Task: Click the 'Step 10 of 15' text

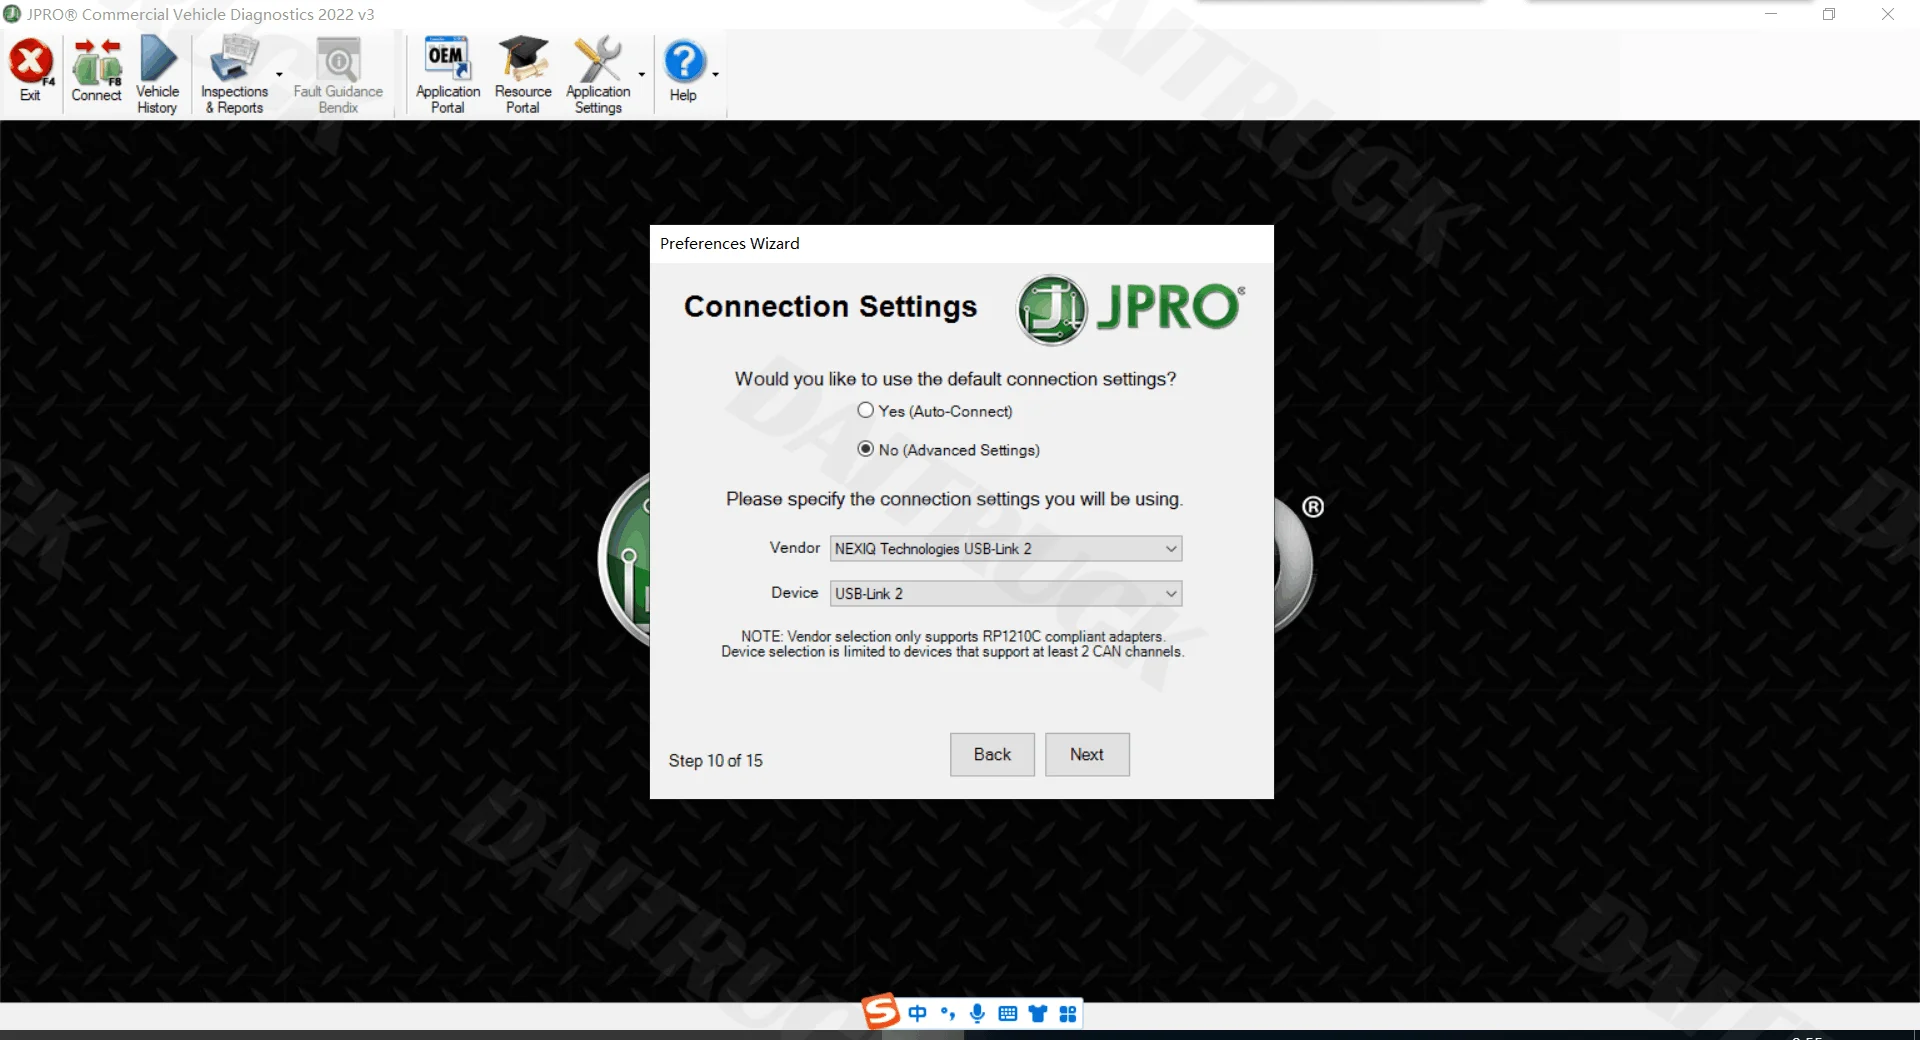Action: coord(715,760)
